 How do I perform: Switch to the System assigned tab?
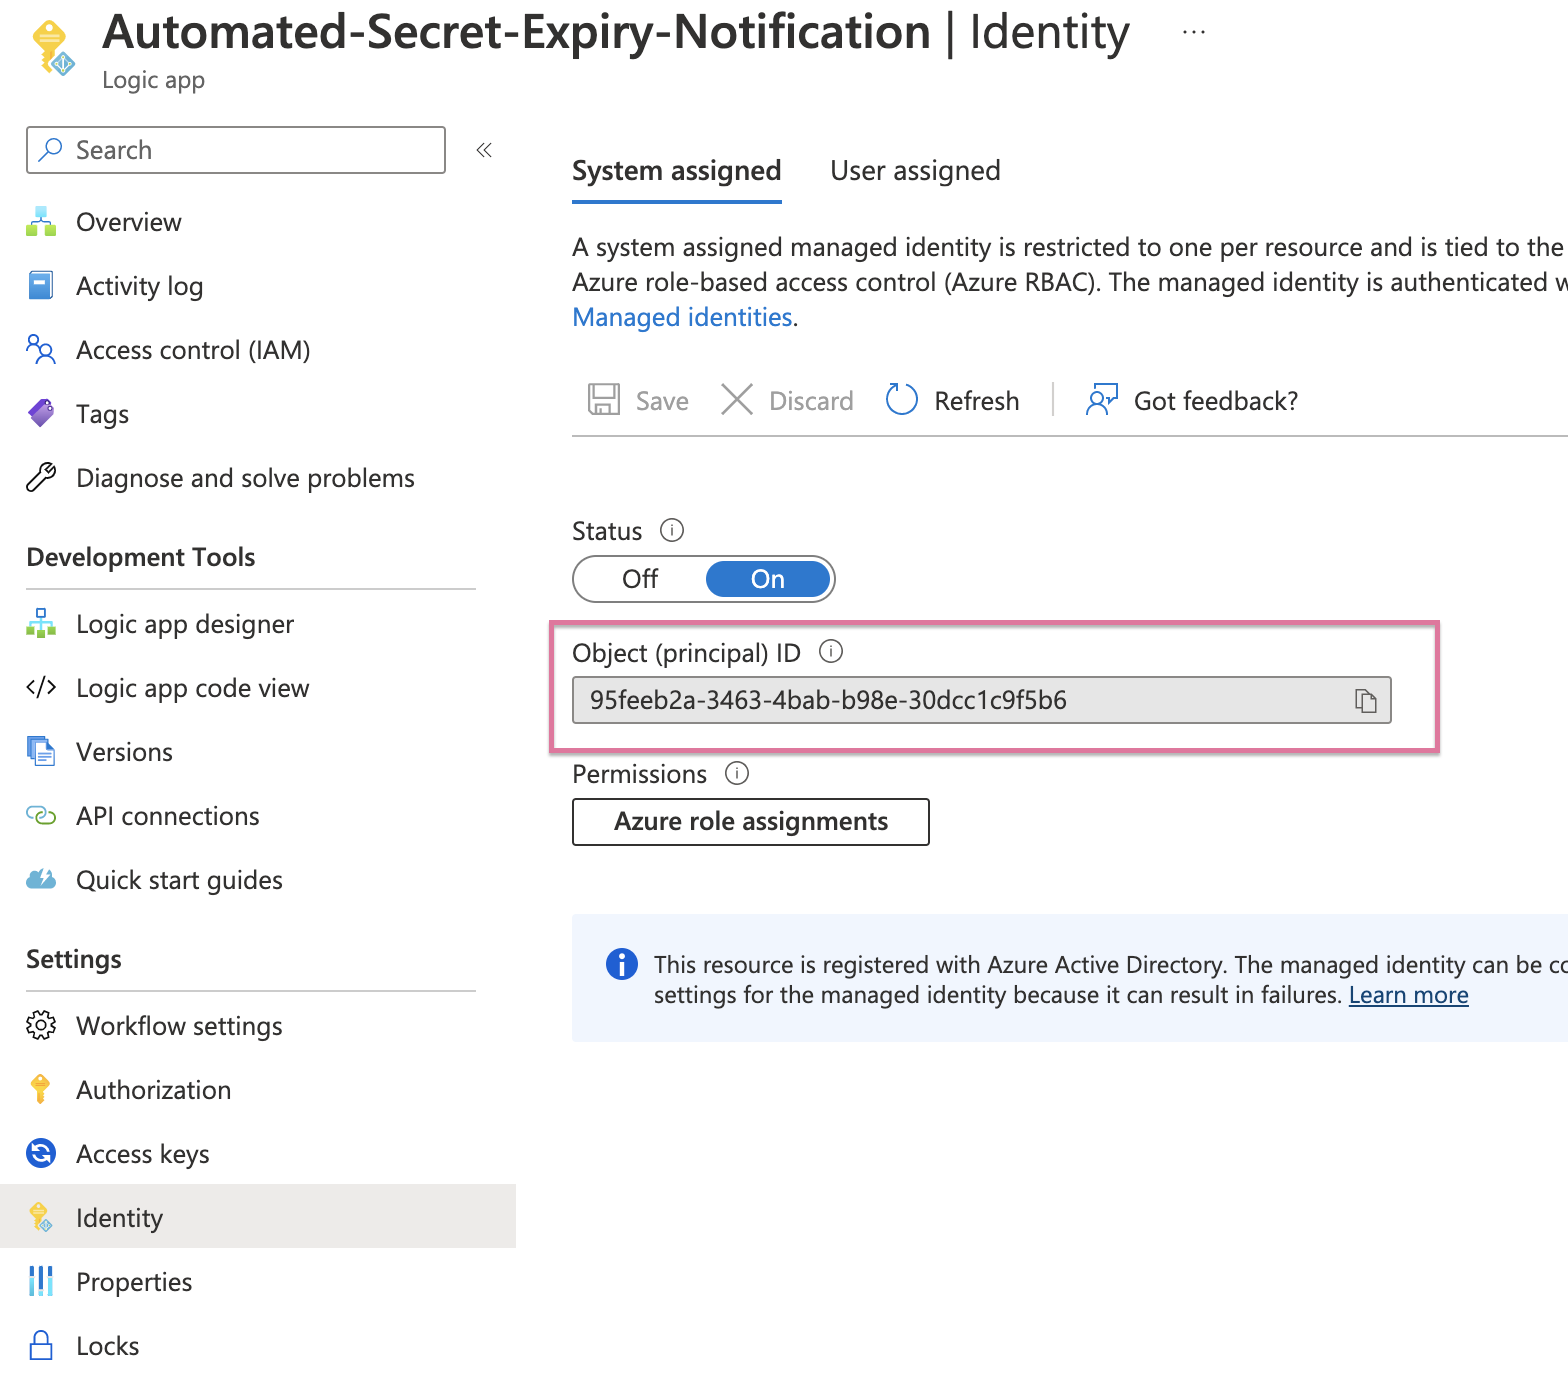point(677,171)
